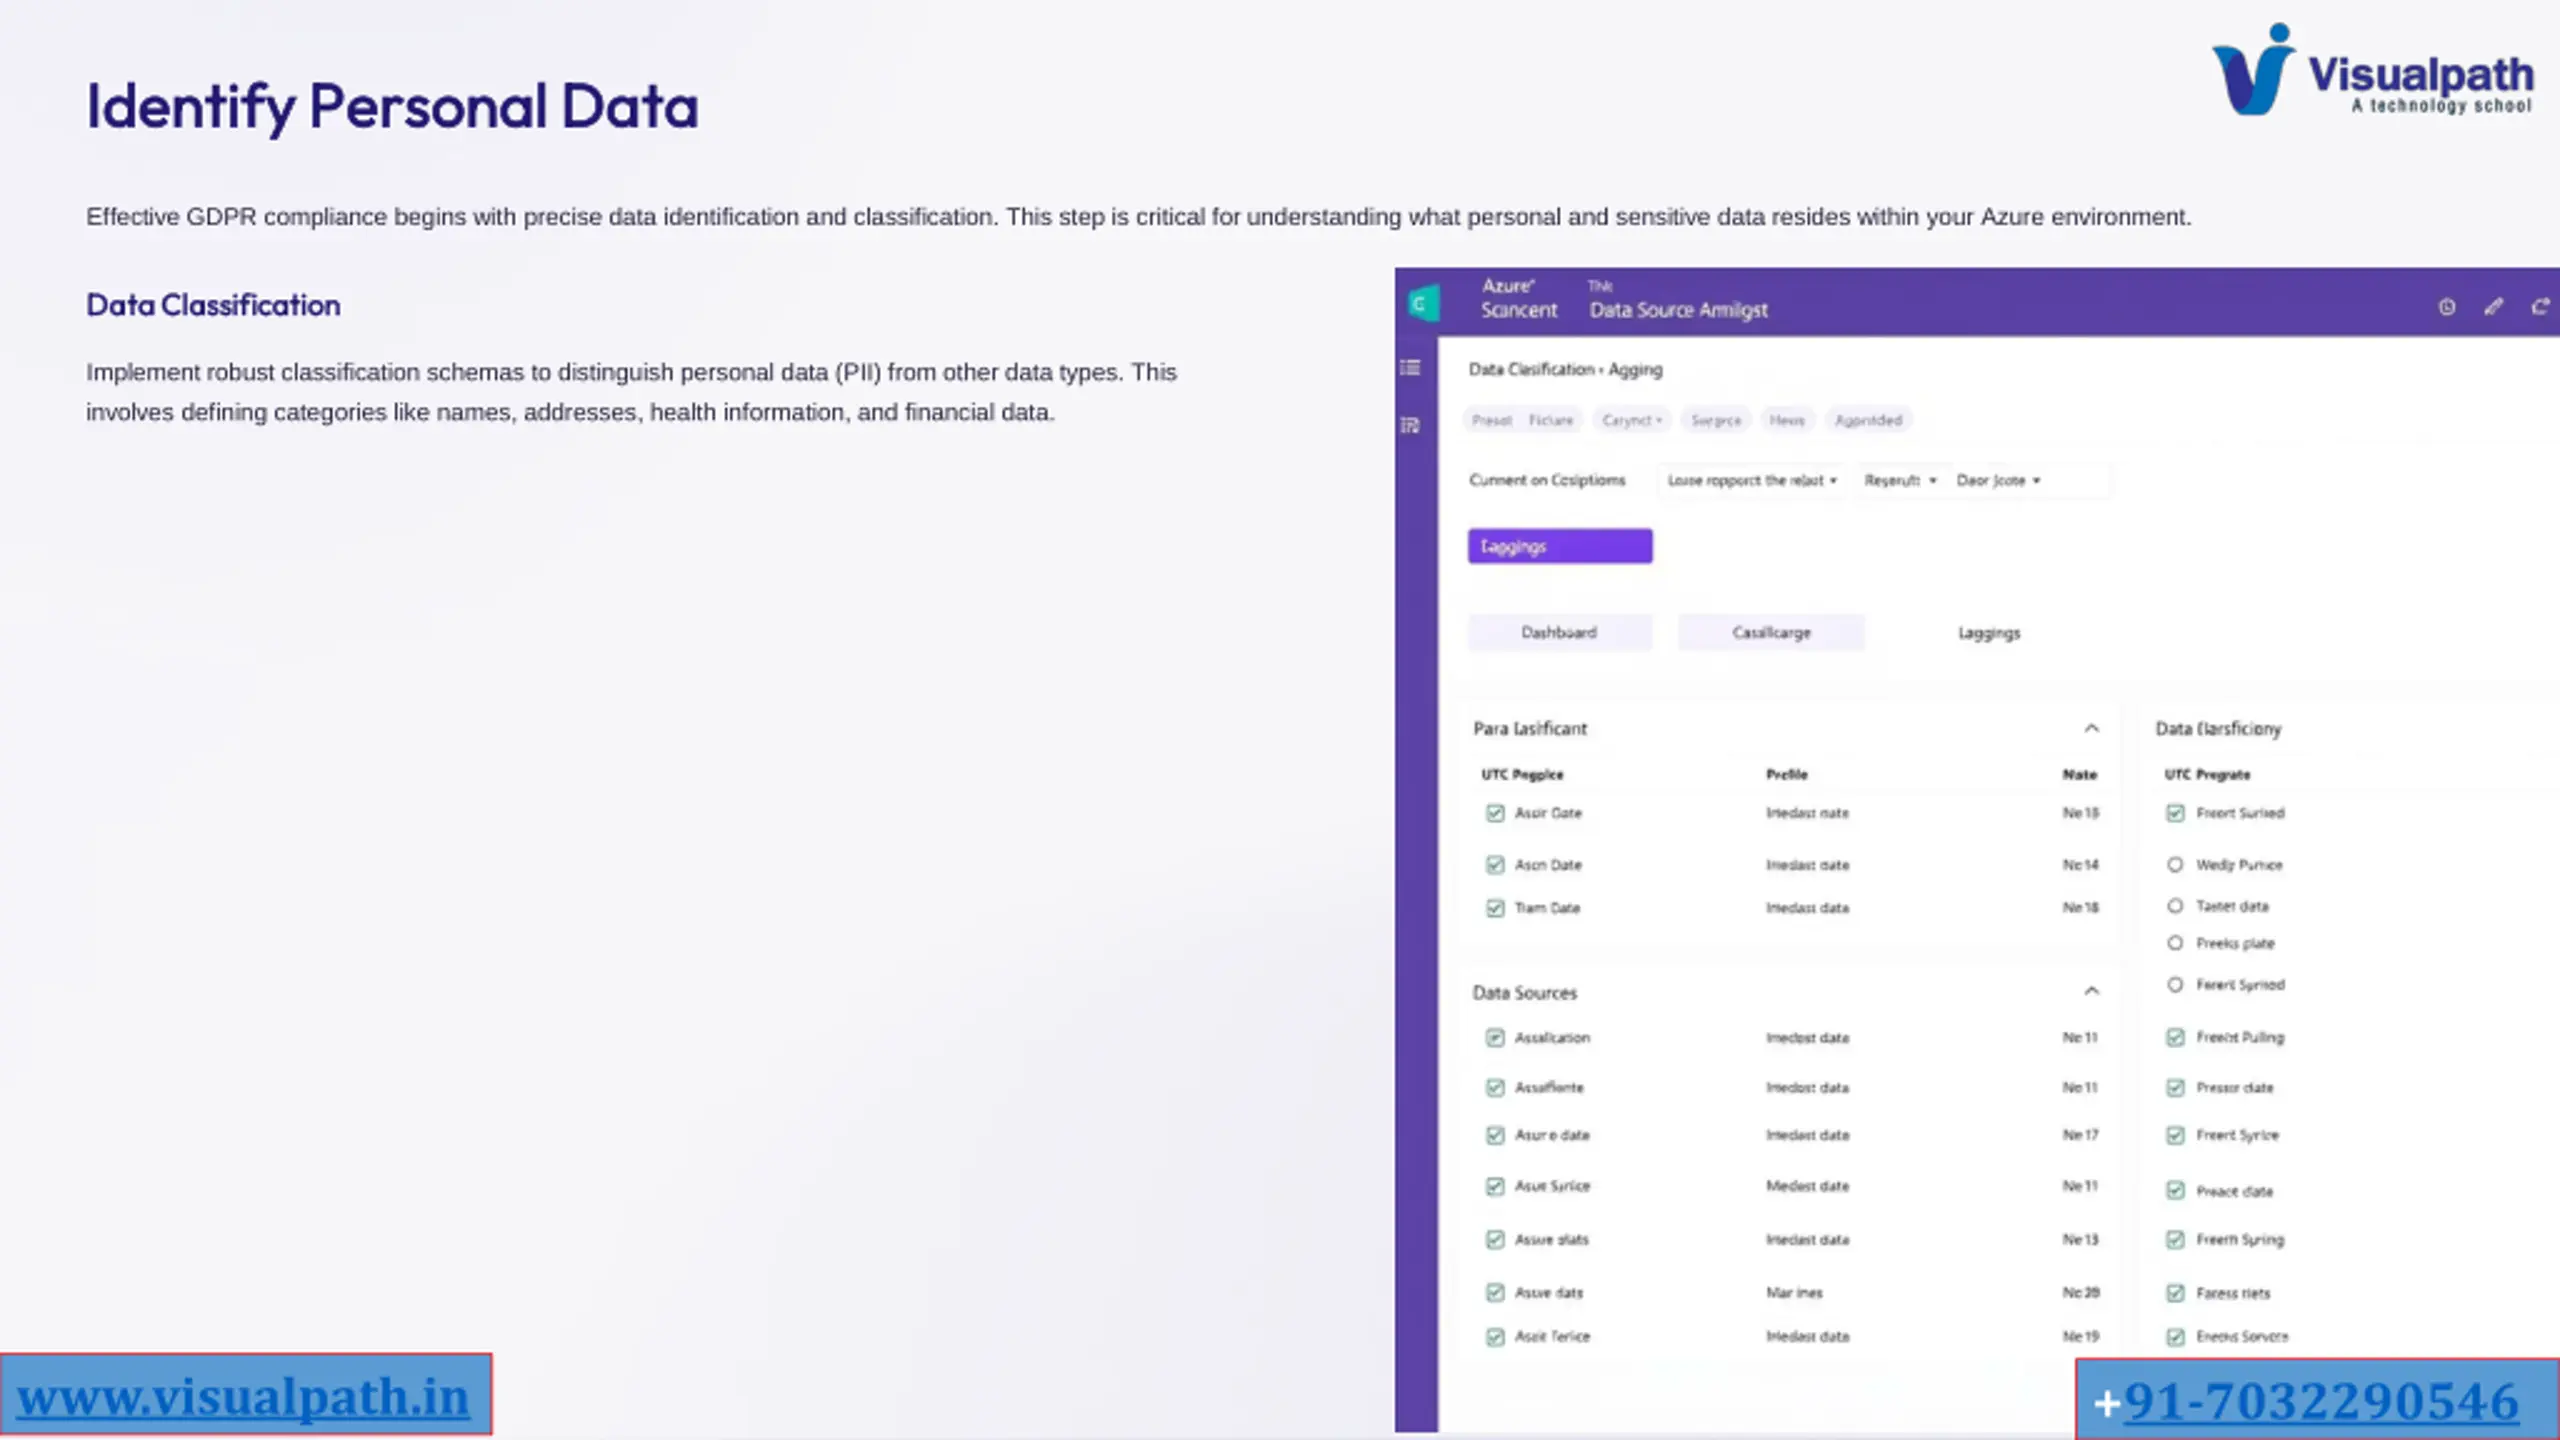Click the refresh arrow icon in header
2560x1440 pixels.
tap(2540, 307)
